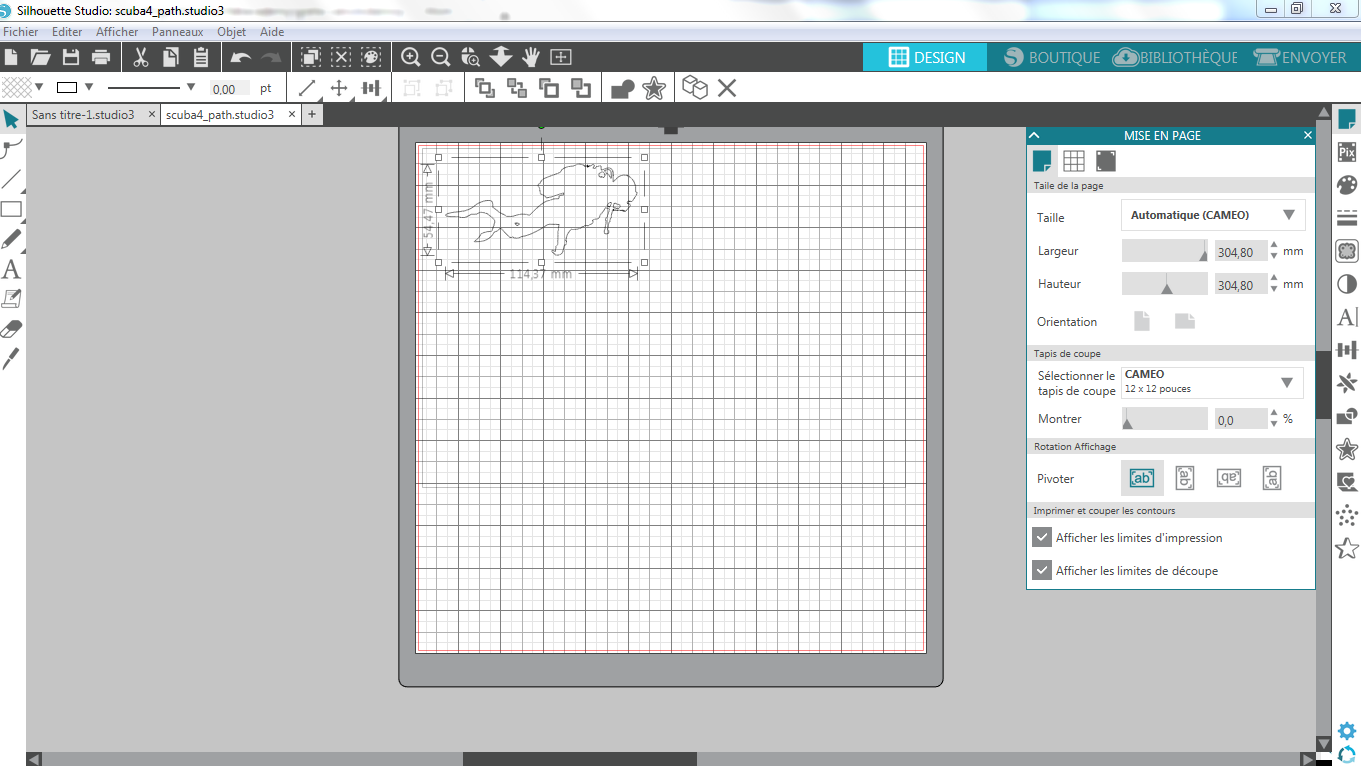This screenshot has height=766, width=1361.
Task: Open the Afficher menu
Action: point(117,32)
